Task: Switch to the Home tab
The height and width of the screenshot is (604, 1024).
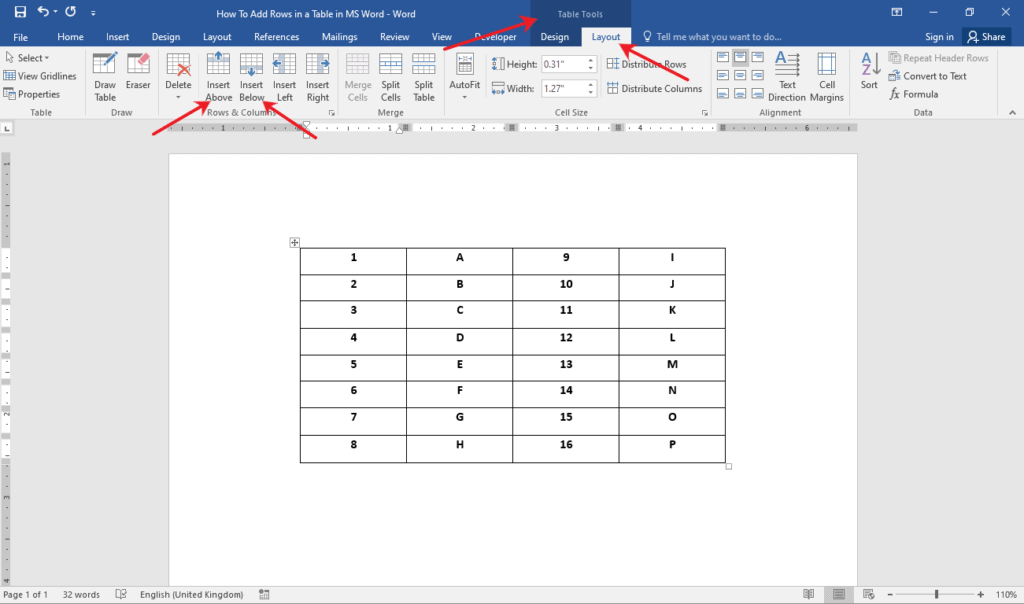Action: 71,37
